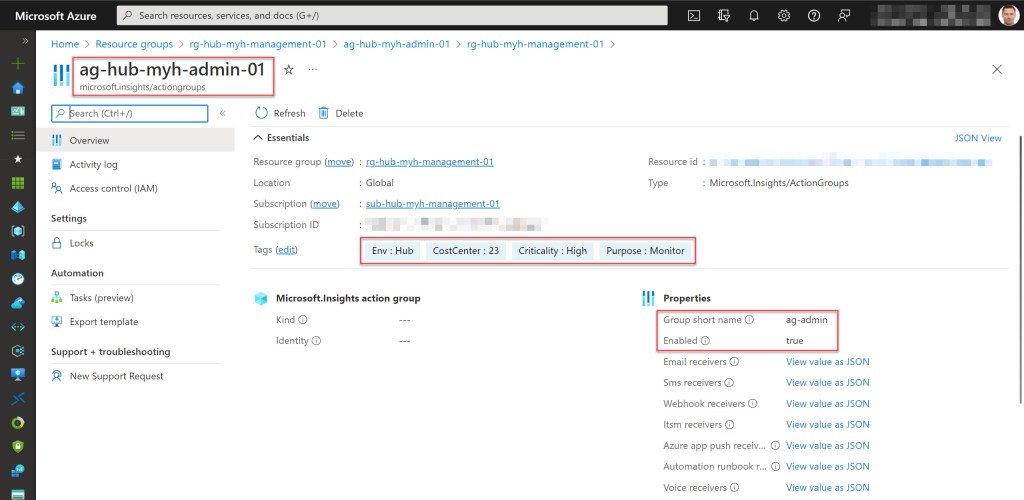Select Access control (IAM) in menu

point(113,188)
